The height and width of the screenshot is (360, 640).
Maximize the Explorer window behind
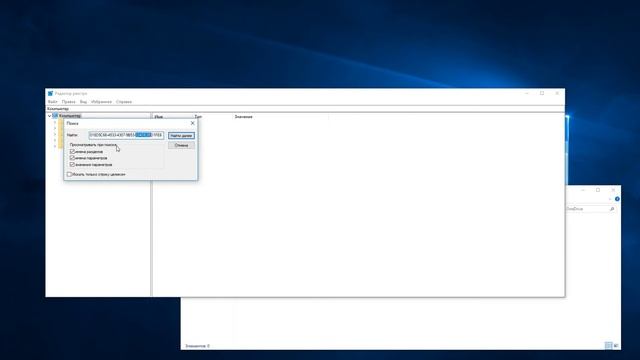[598, 190]
